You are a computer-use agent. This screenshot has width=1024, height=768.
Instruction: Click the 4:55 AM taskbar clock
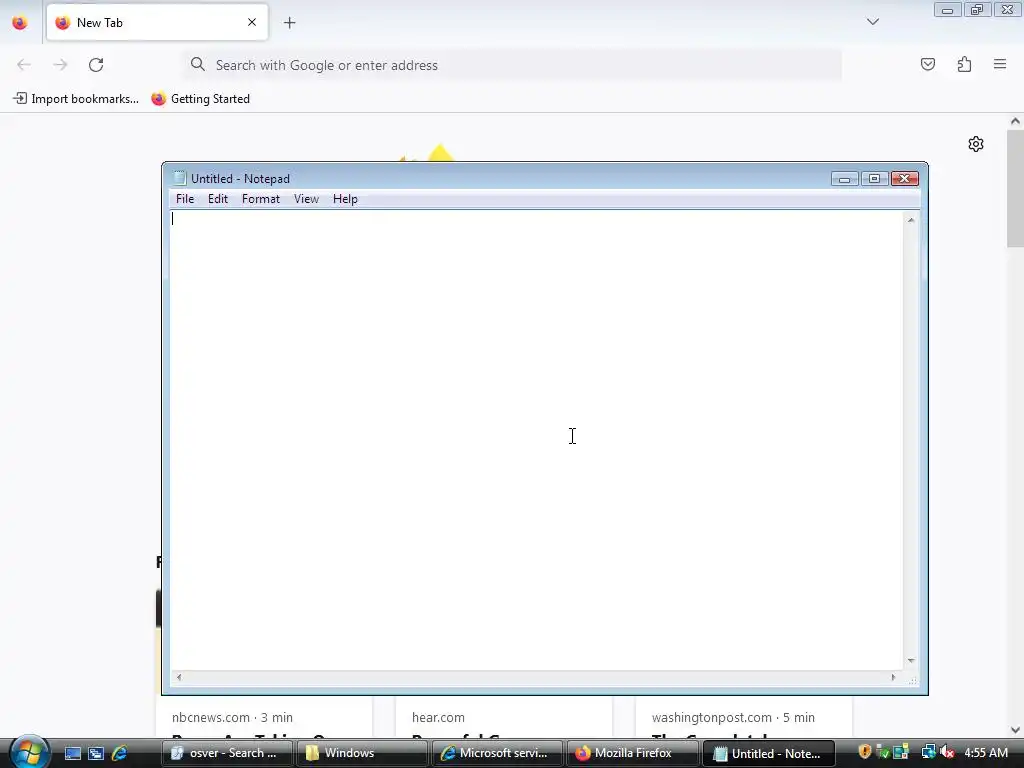[985, 753]
